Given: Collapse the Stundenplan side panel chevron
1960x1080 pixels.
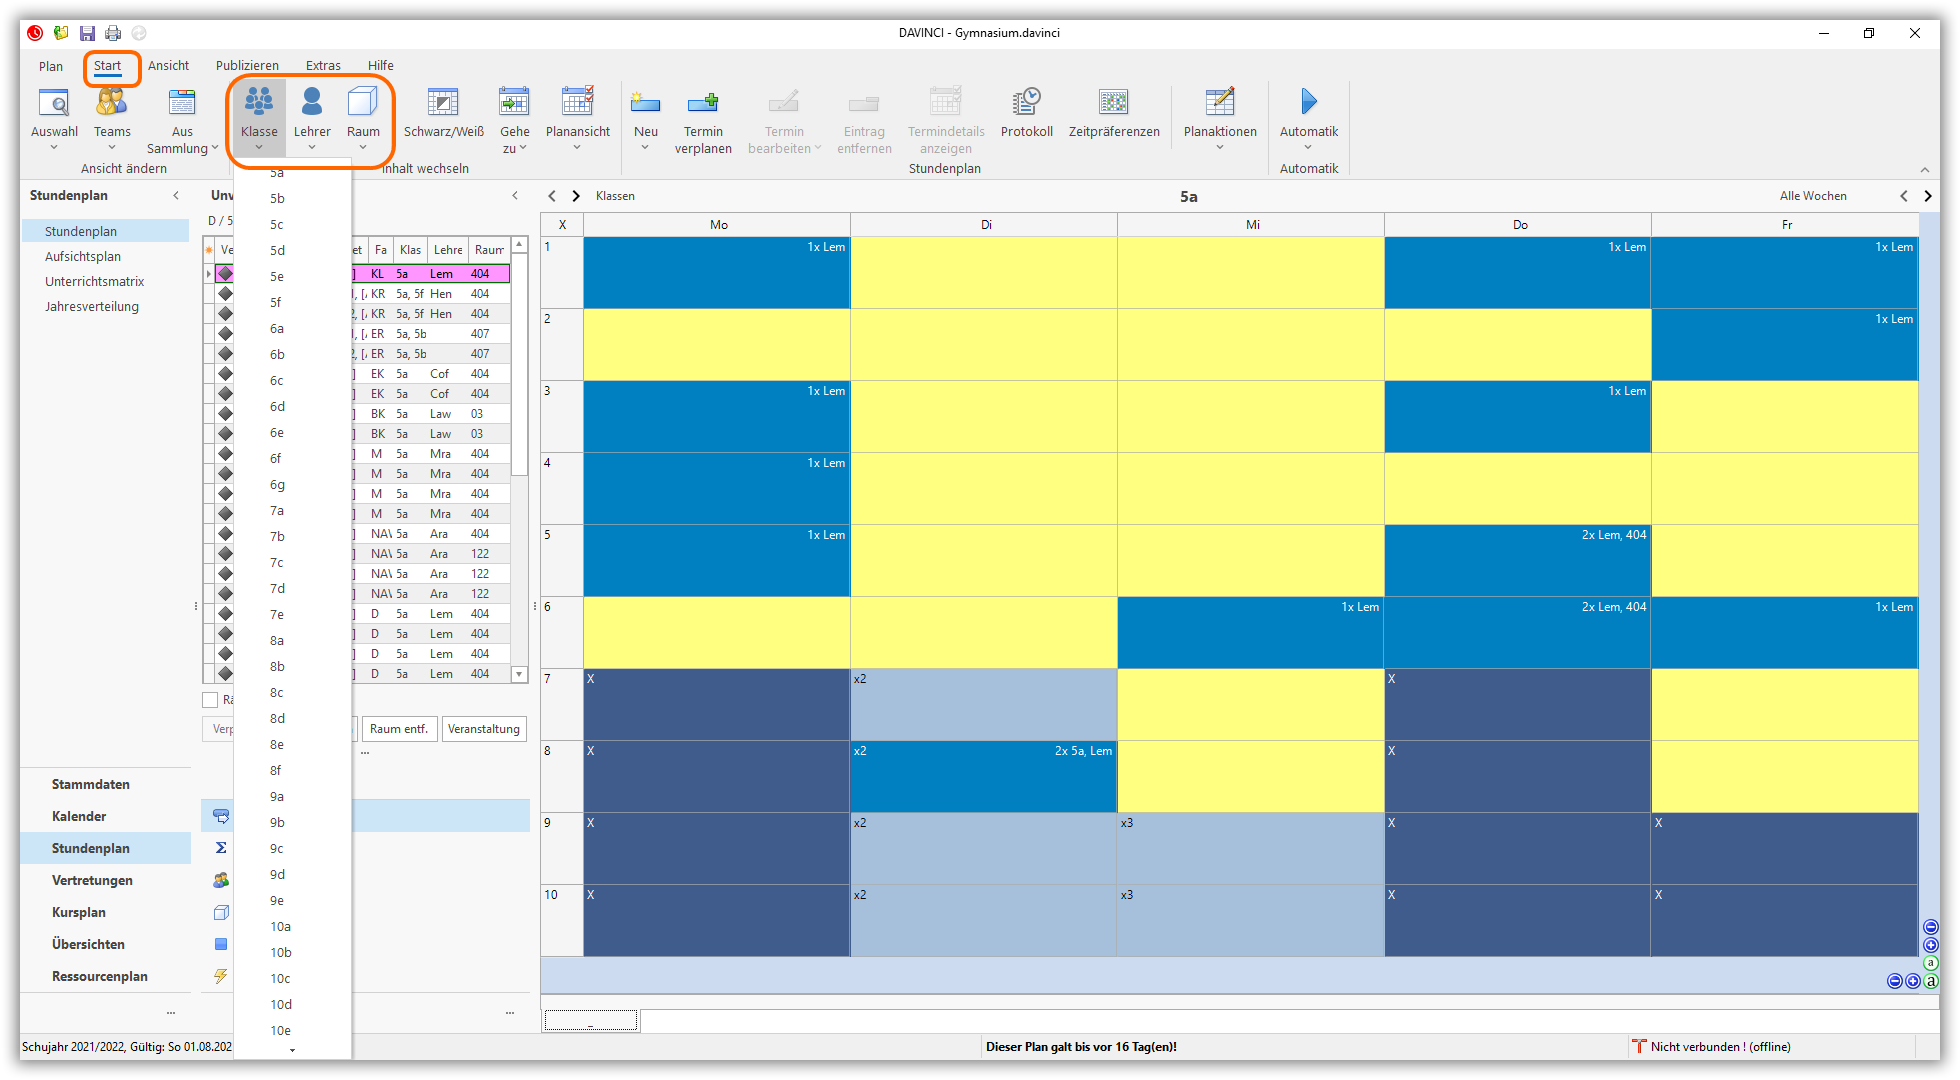Looking at the screenshot, I should pyautogui.click(x=176, y=196).
